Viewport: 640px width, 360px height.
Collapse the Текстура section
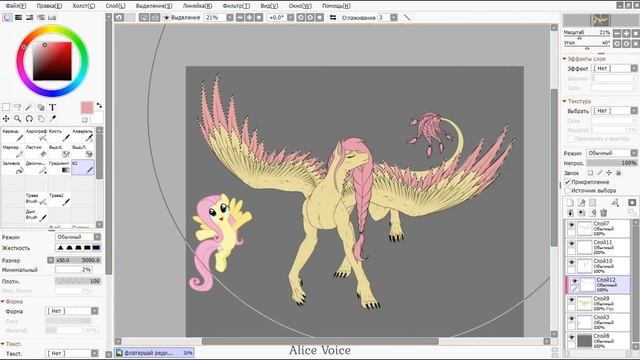coord(564,101)
